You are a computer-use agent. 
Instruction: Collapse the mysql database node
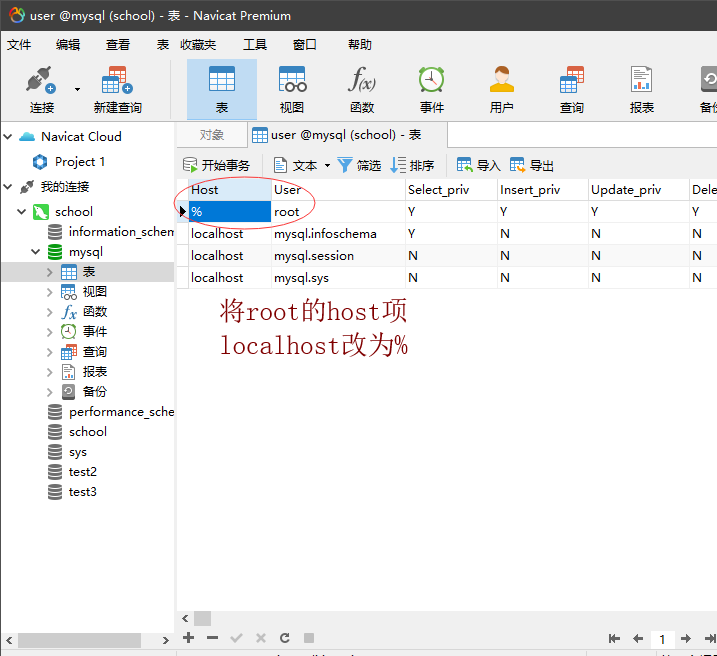(35, 252)
